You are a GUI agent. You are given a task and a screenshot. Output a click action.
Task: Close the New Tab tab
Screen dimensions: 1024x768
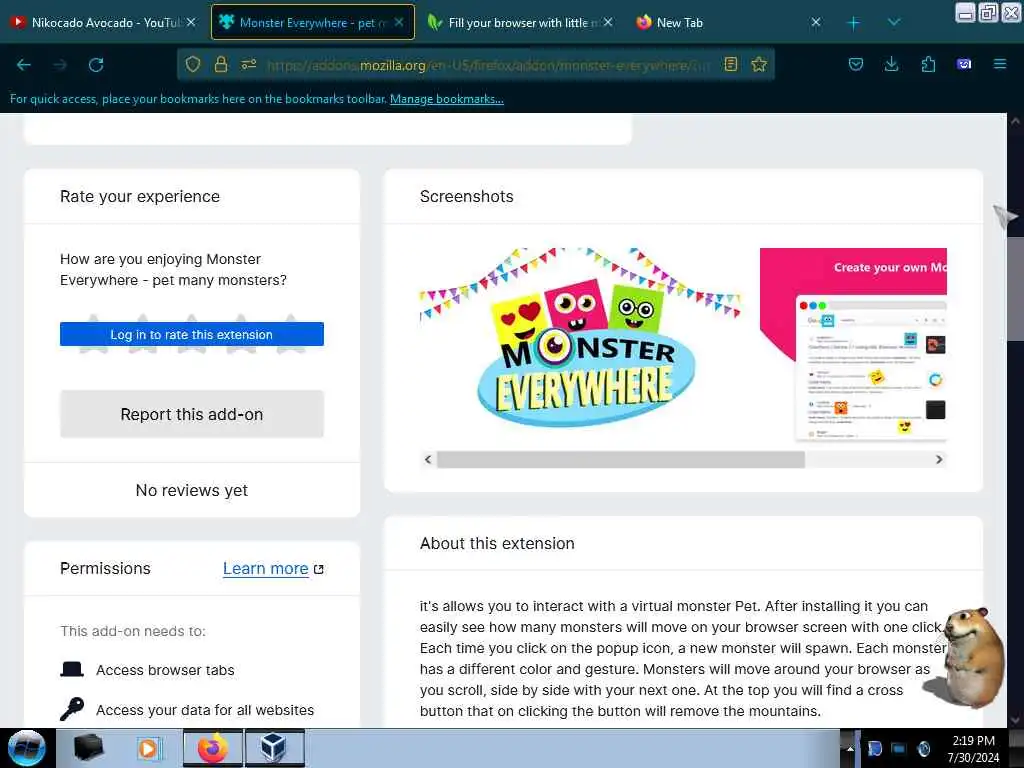(816, 22)
